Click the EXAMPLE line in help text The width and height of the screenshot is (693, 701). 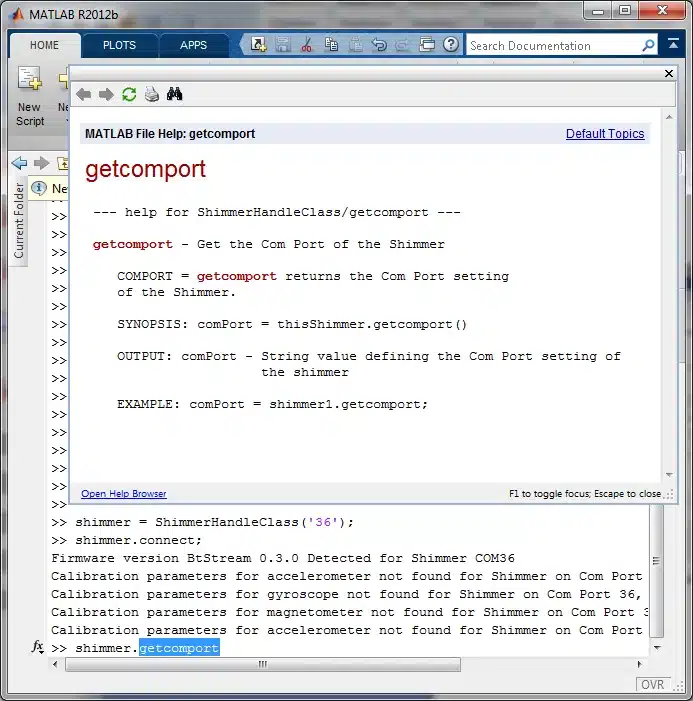(272, 404)
